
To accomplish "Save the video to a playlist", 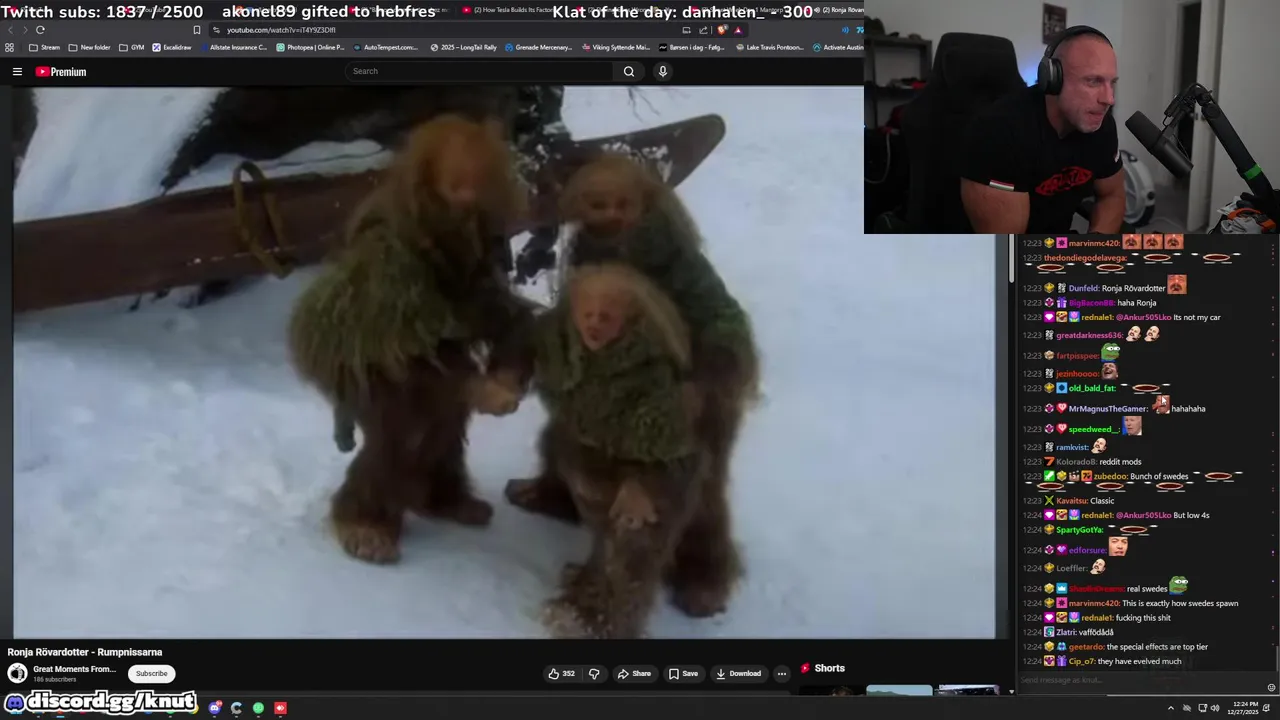I will tap(683, 673).
